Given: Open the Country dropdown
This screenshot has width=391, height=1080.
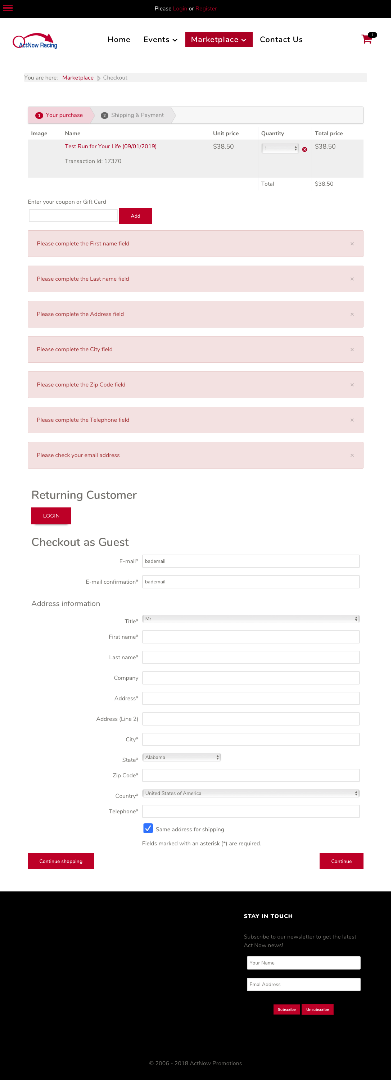Looking at the screenshot, I should click(251, 793).
